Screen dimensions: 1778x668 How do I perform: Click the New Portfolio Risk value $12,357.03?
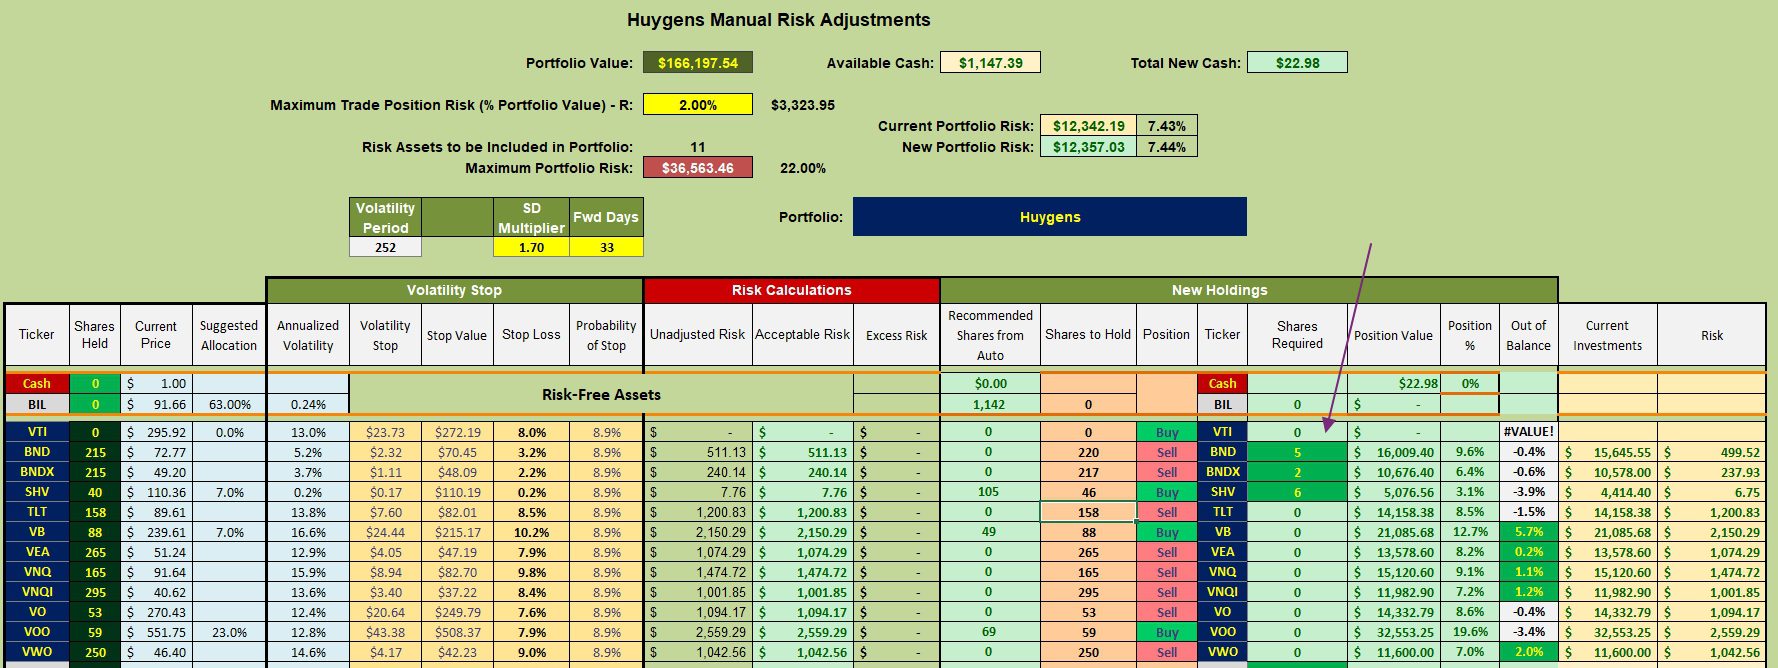(1088, 147)
